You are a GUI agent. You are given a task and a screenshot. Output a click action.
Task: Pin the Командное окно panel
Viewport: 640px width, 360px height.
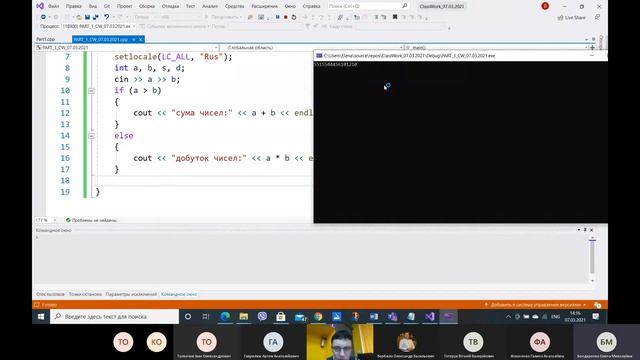tap(585, 230)
